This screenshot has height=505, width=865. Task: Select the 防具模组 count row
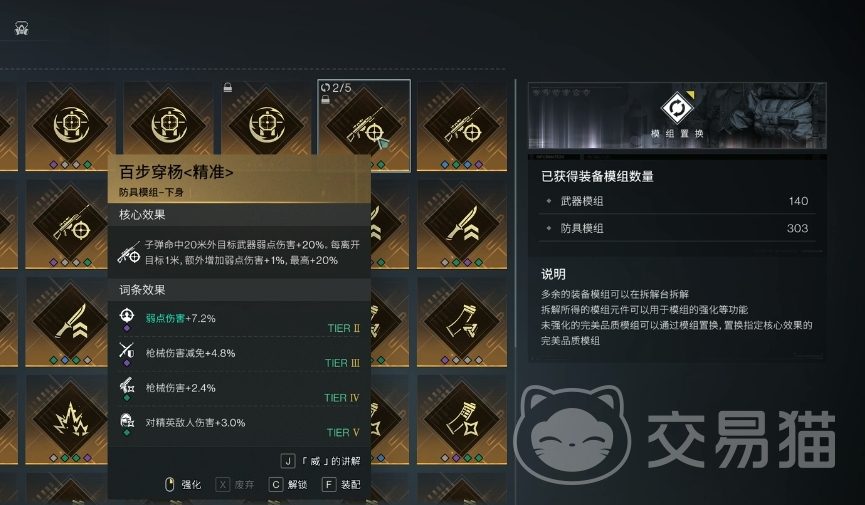677,228
